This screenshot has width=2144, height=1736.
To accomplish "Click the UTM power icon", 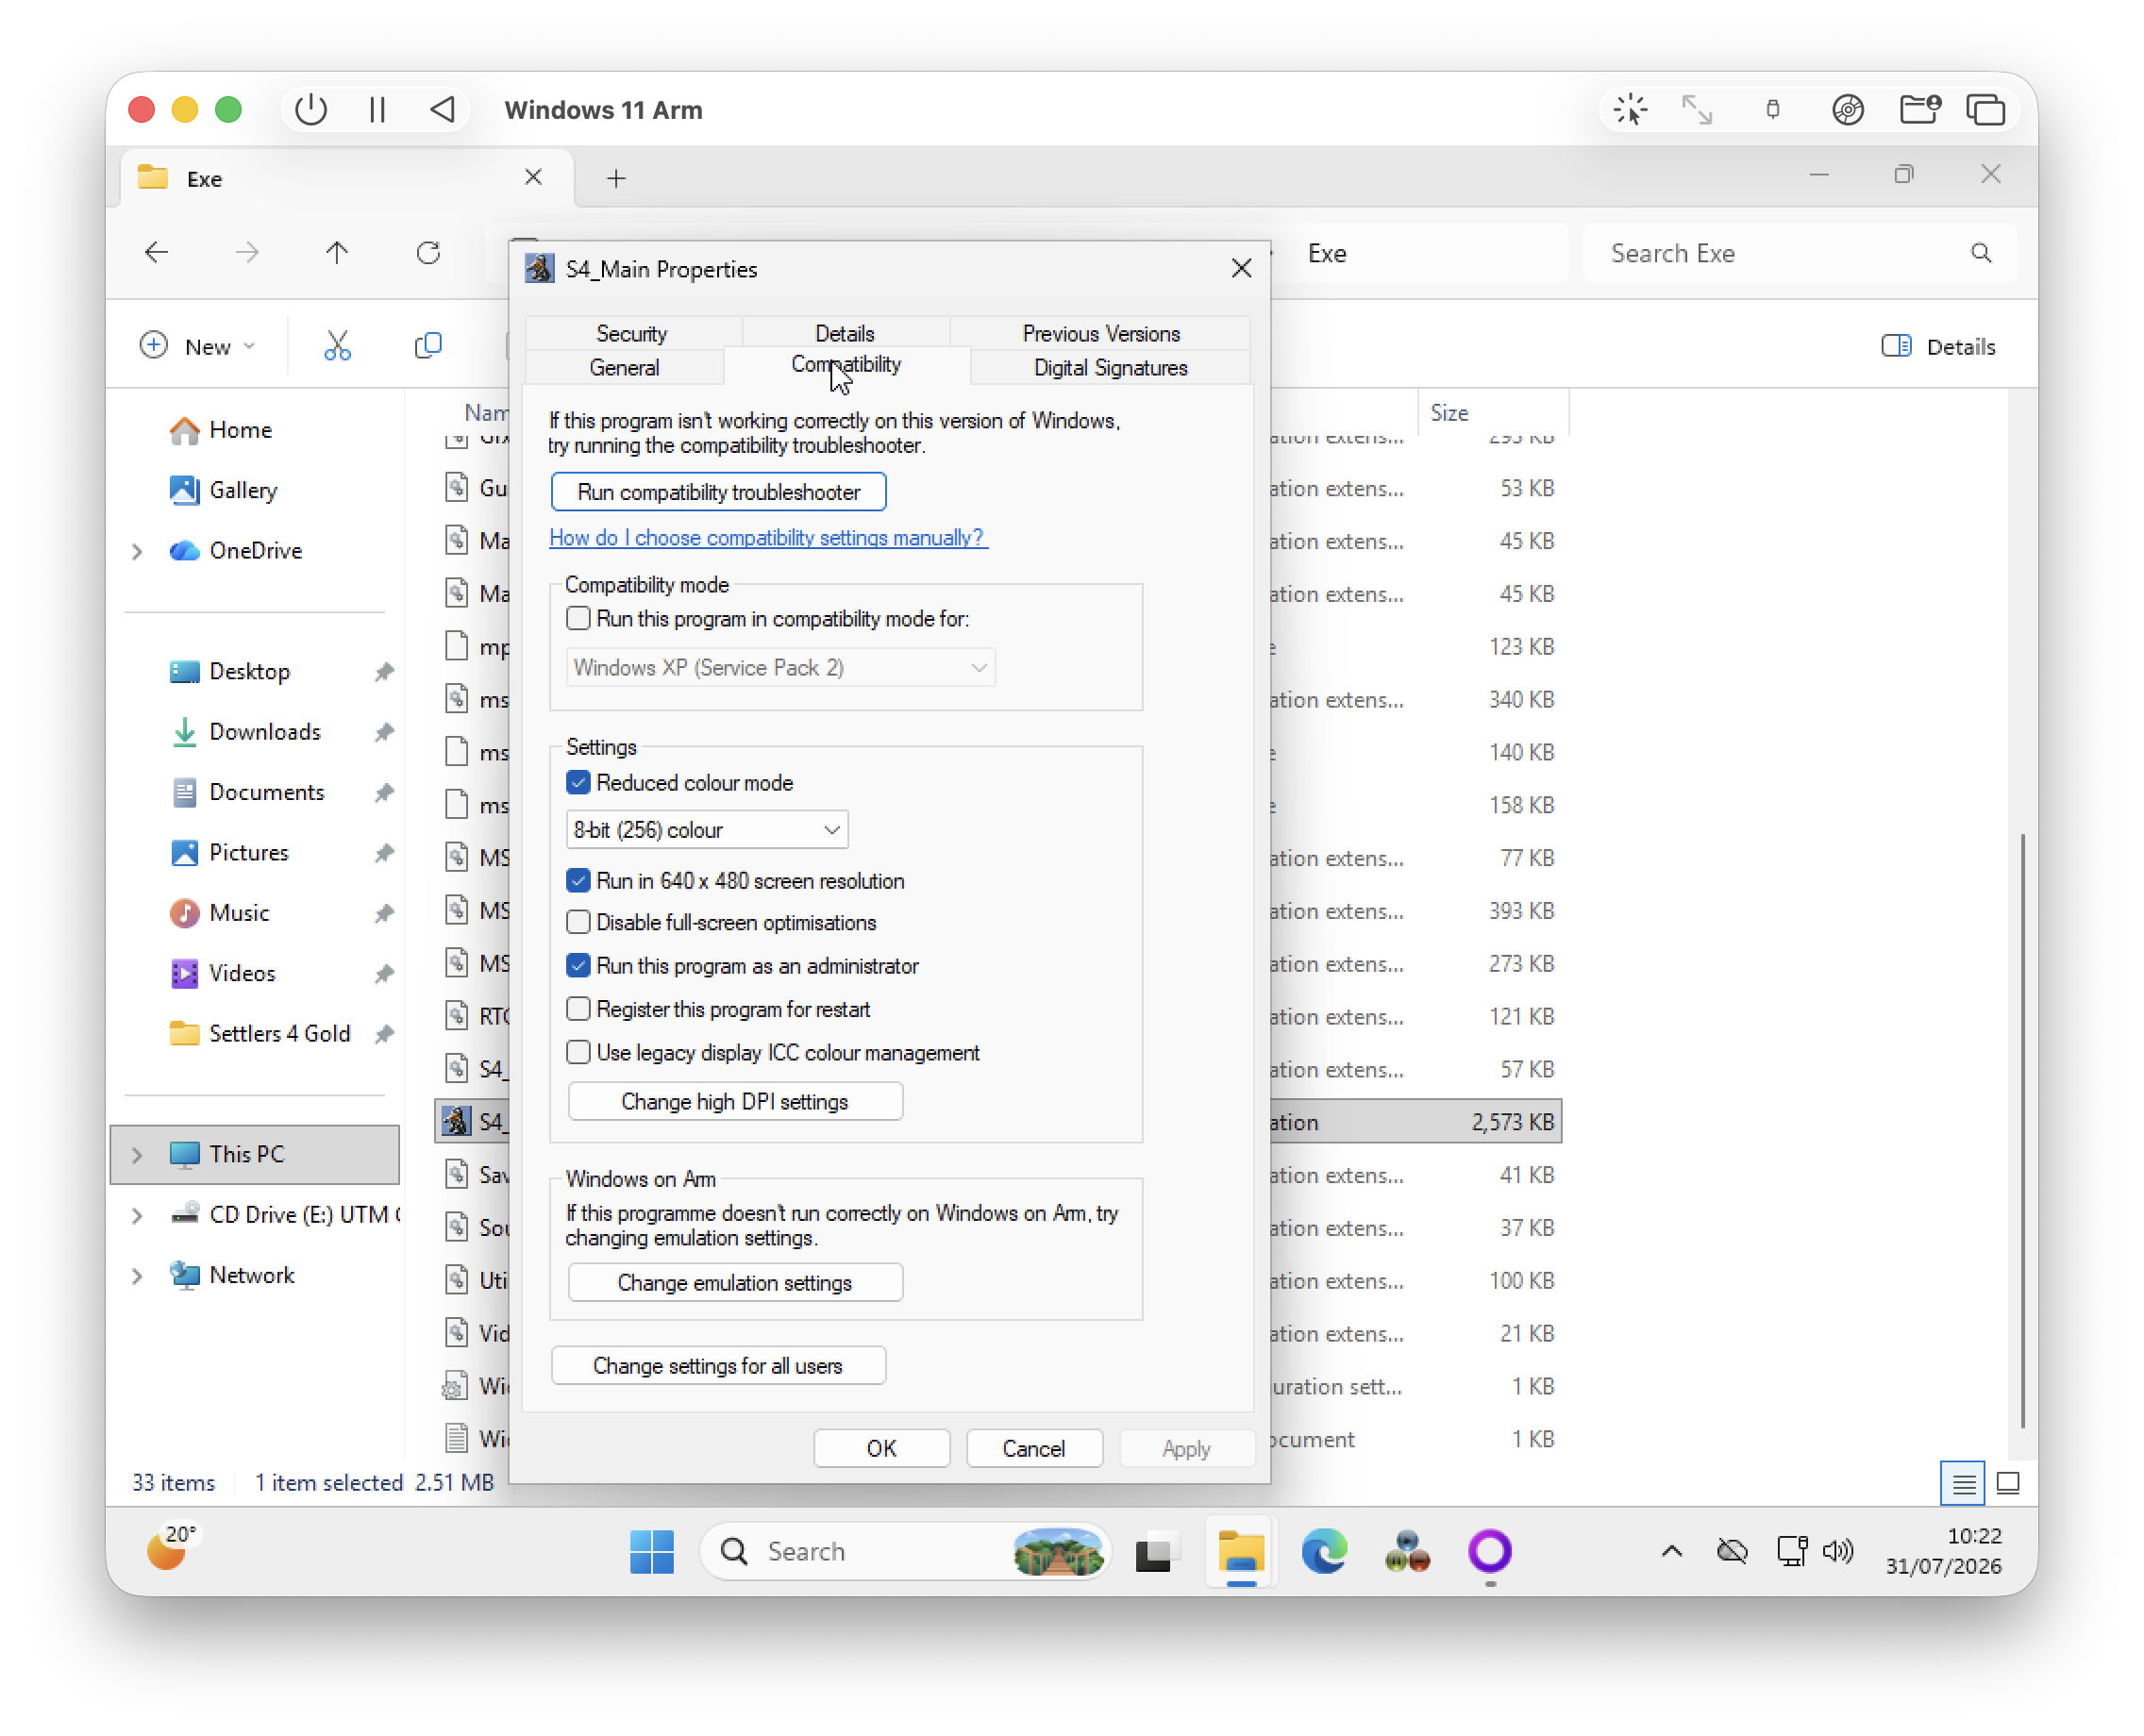I will [311, 109].
